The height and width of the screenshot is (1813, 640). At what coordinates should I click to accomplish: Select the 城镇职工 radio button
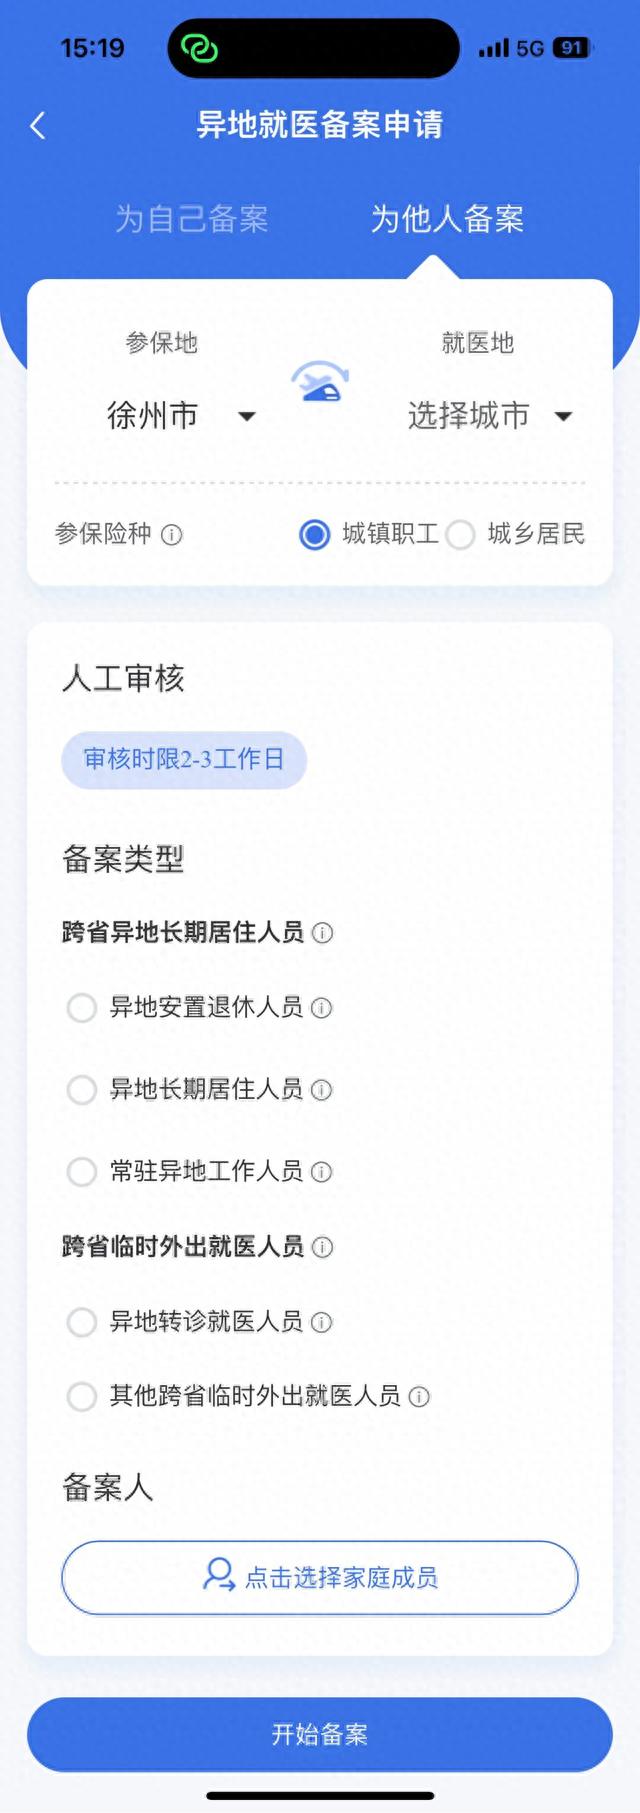tap(315, 535)
